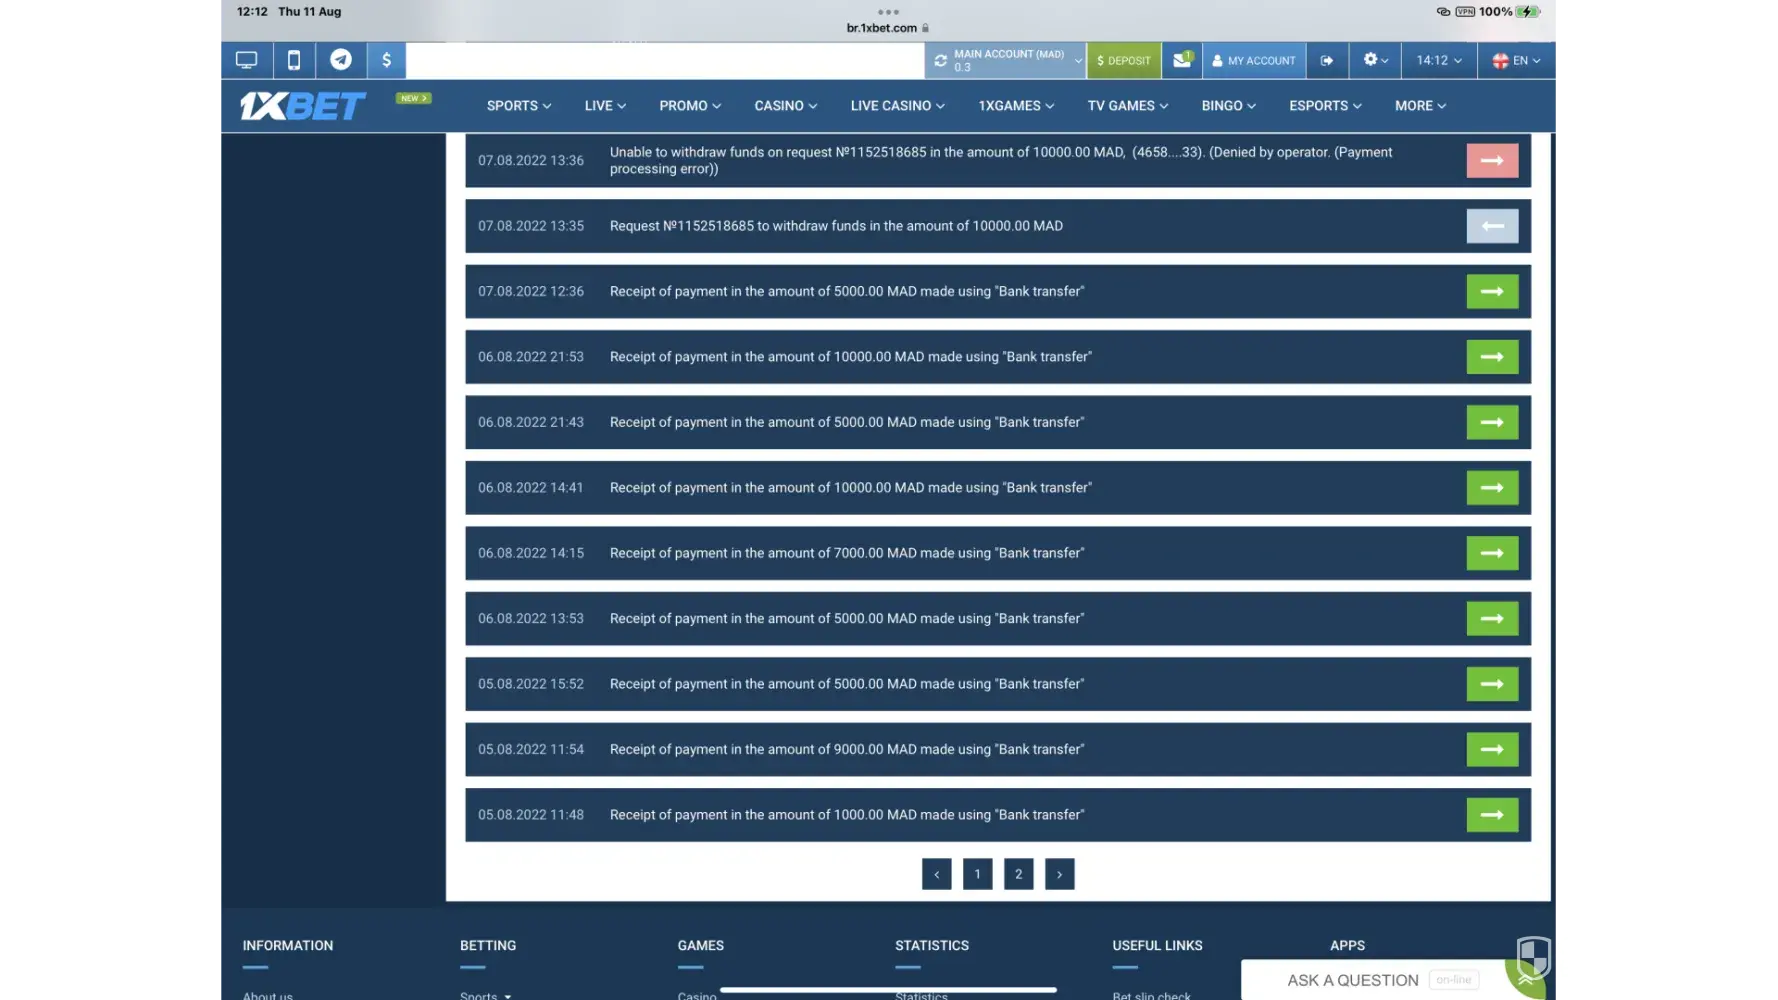
Task: Click the green arrow for 05.08.2022 11:54 payment
Action: pyautogui.click(x=1492, y=750)
